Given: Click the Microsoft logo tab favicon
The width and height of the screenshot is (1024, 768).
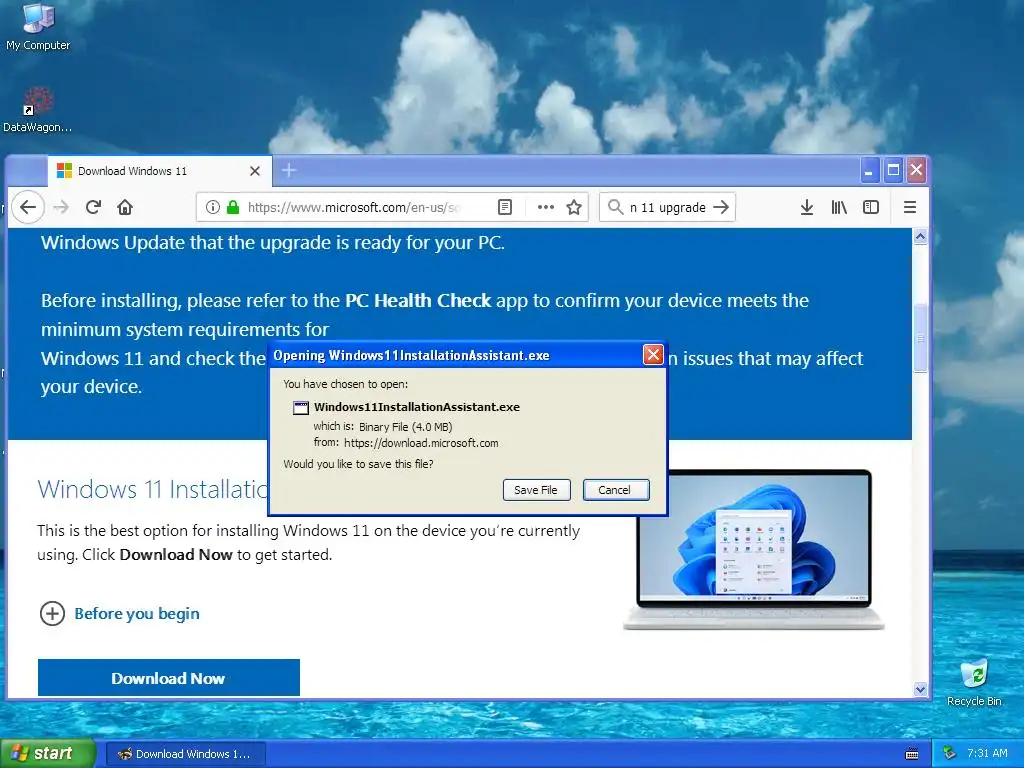Looking at the screenshot, I should click(x=64, y=170).
